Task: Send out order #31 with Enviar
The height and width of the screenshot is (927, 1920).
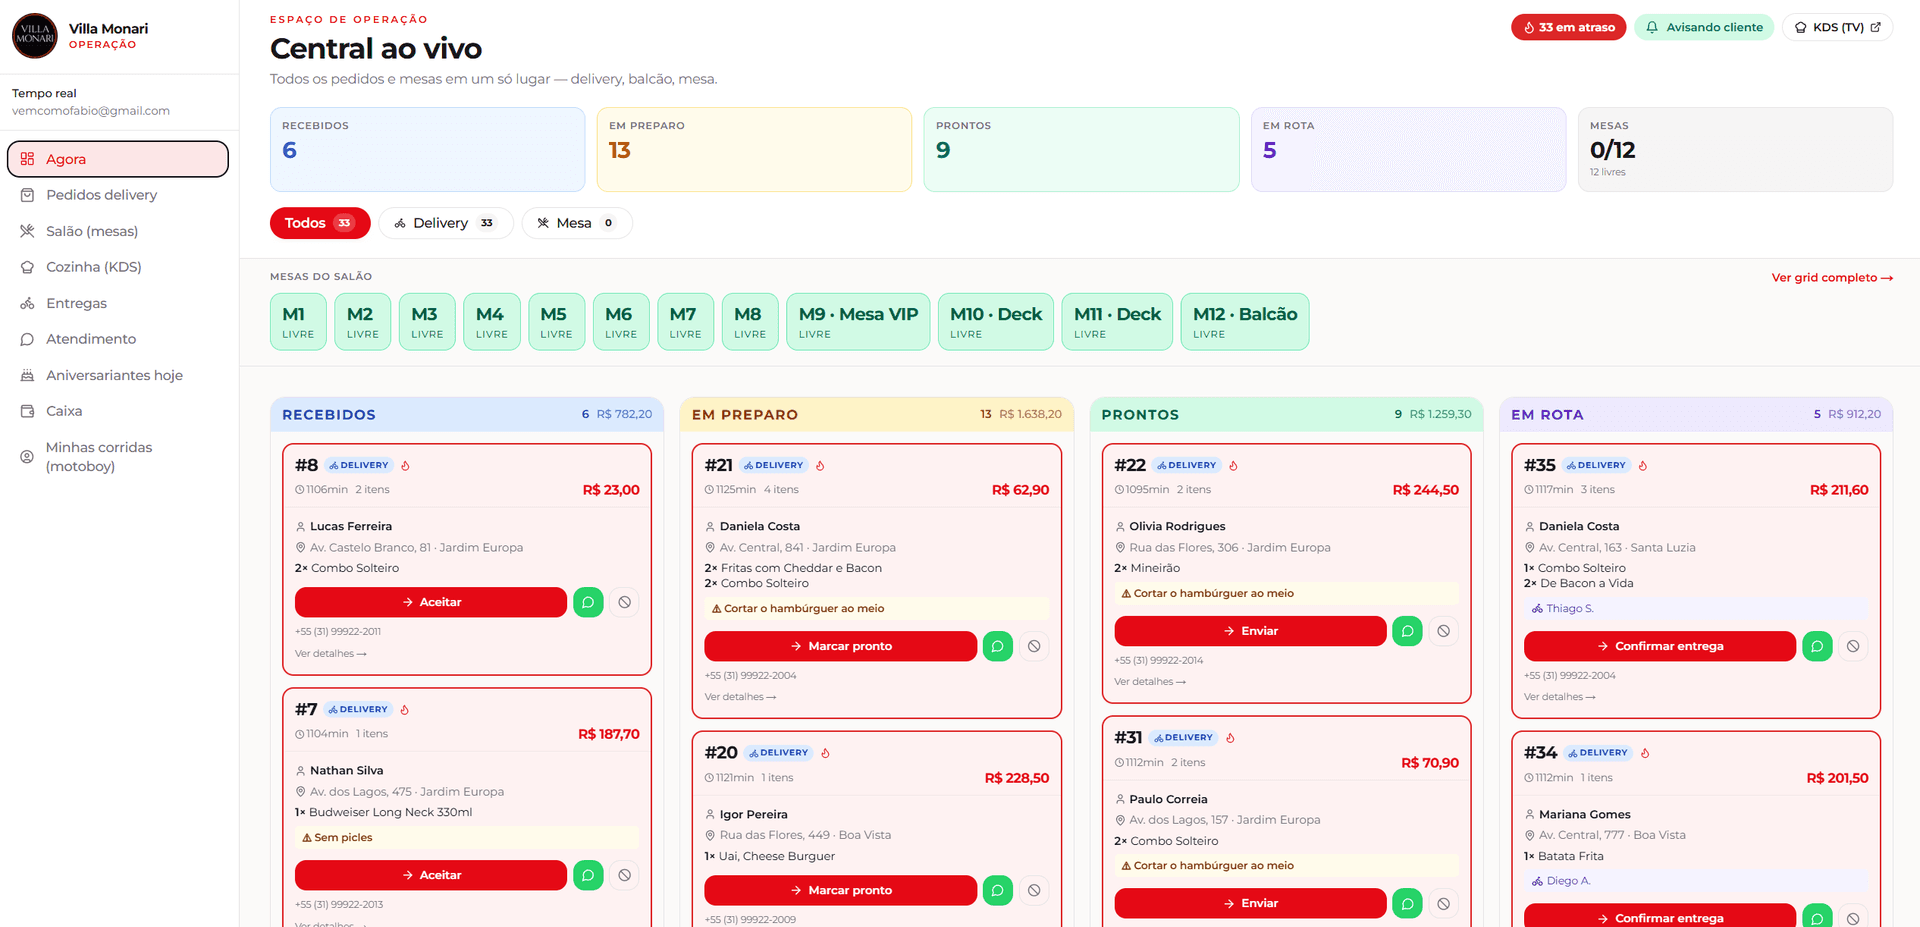Action: 1250,903
